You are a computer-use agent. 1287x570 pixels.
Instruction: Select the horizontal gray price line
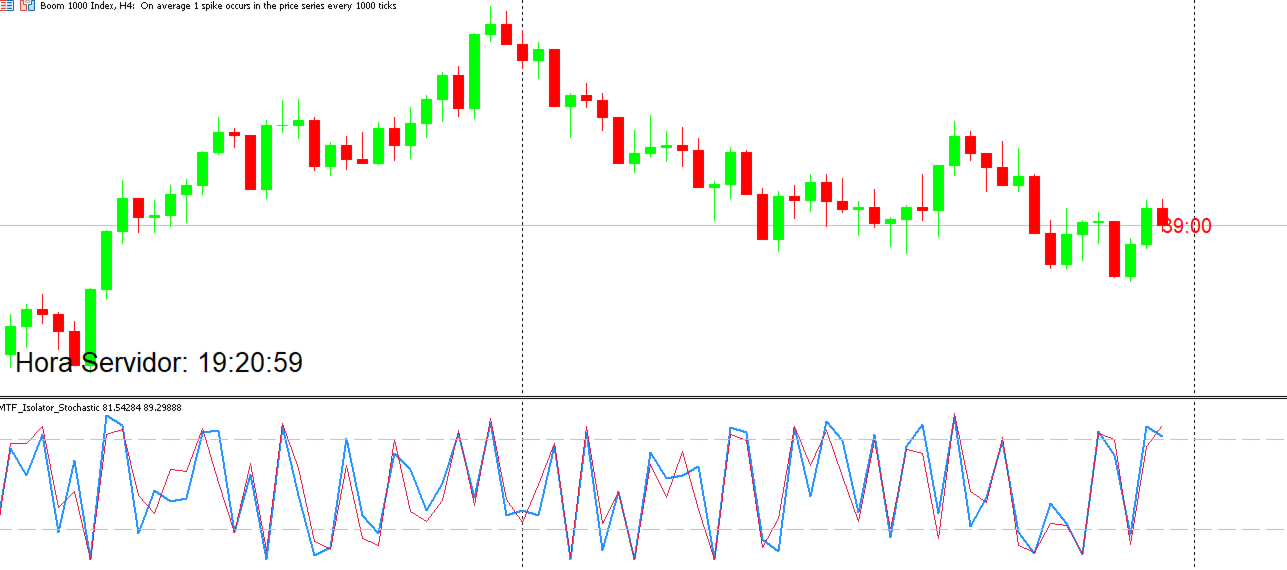[643, 225]
